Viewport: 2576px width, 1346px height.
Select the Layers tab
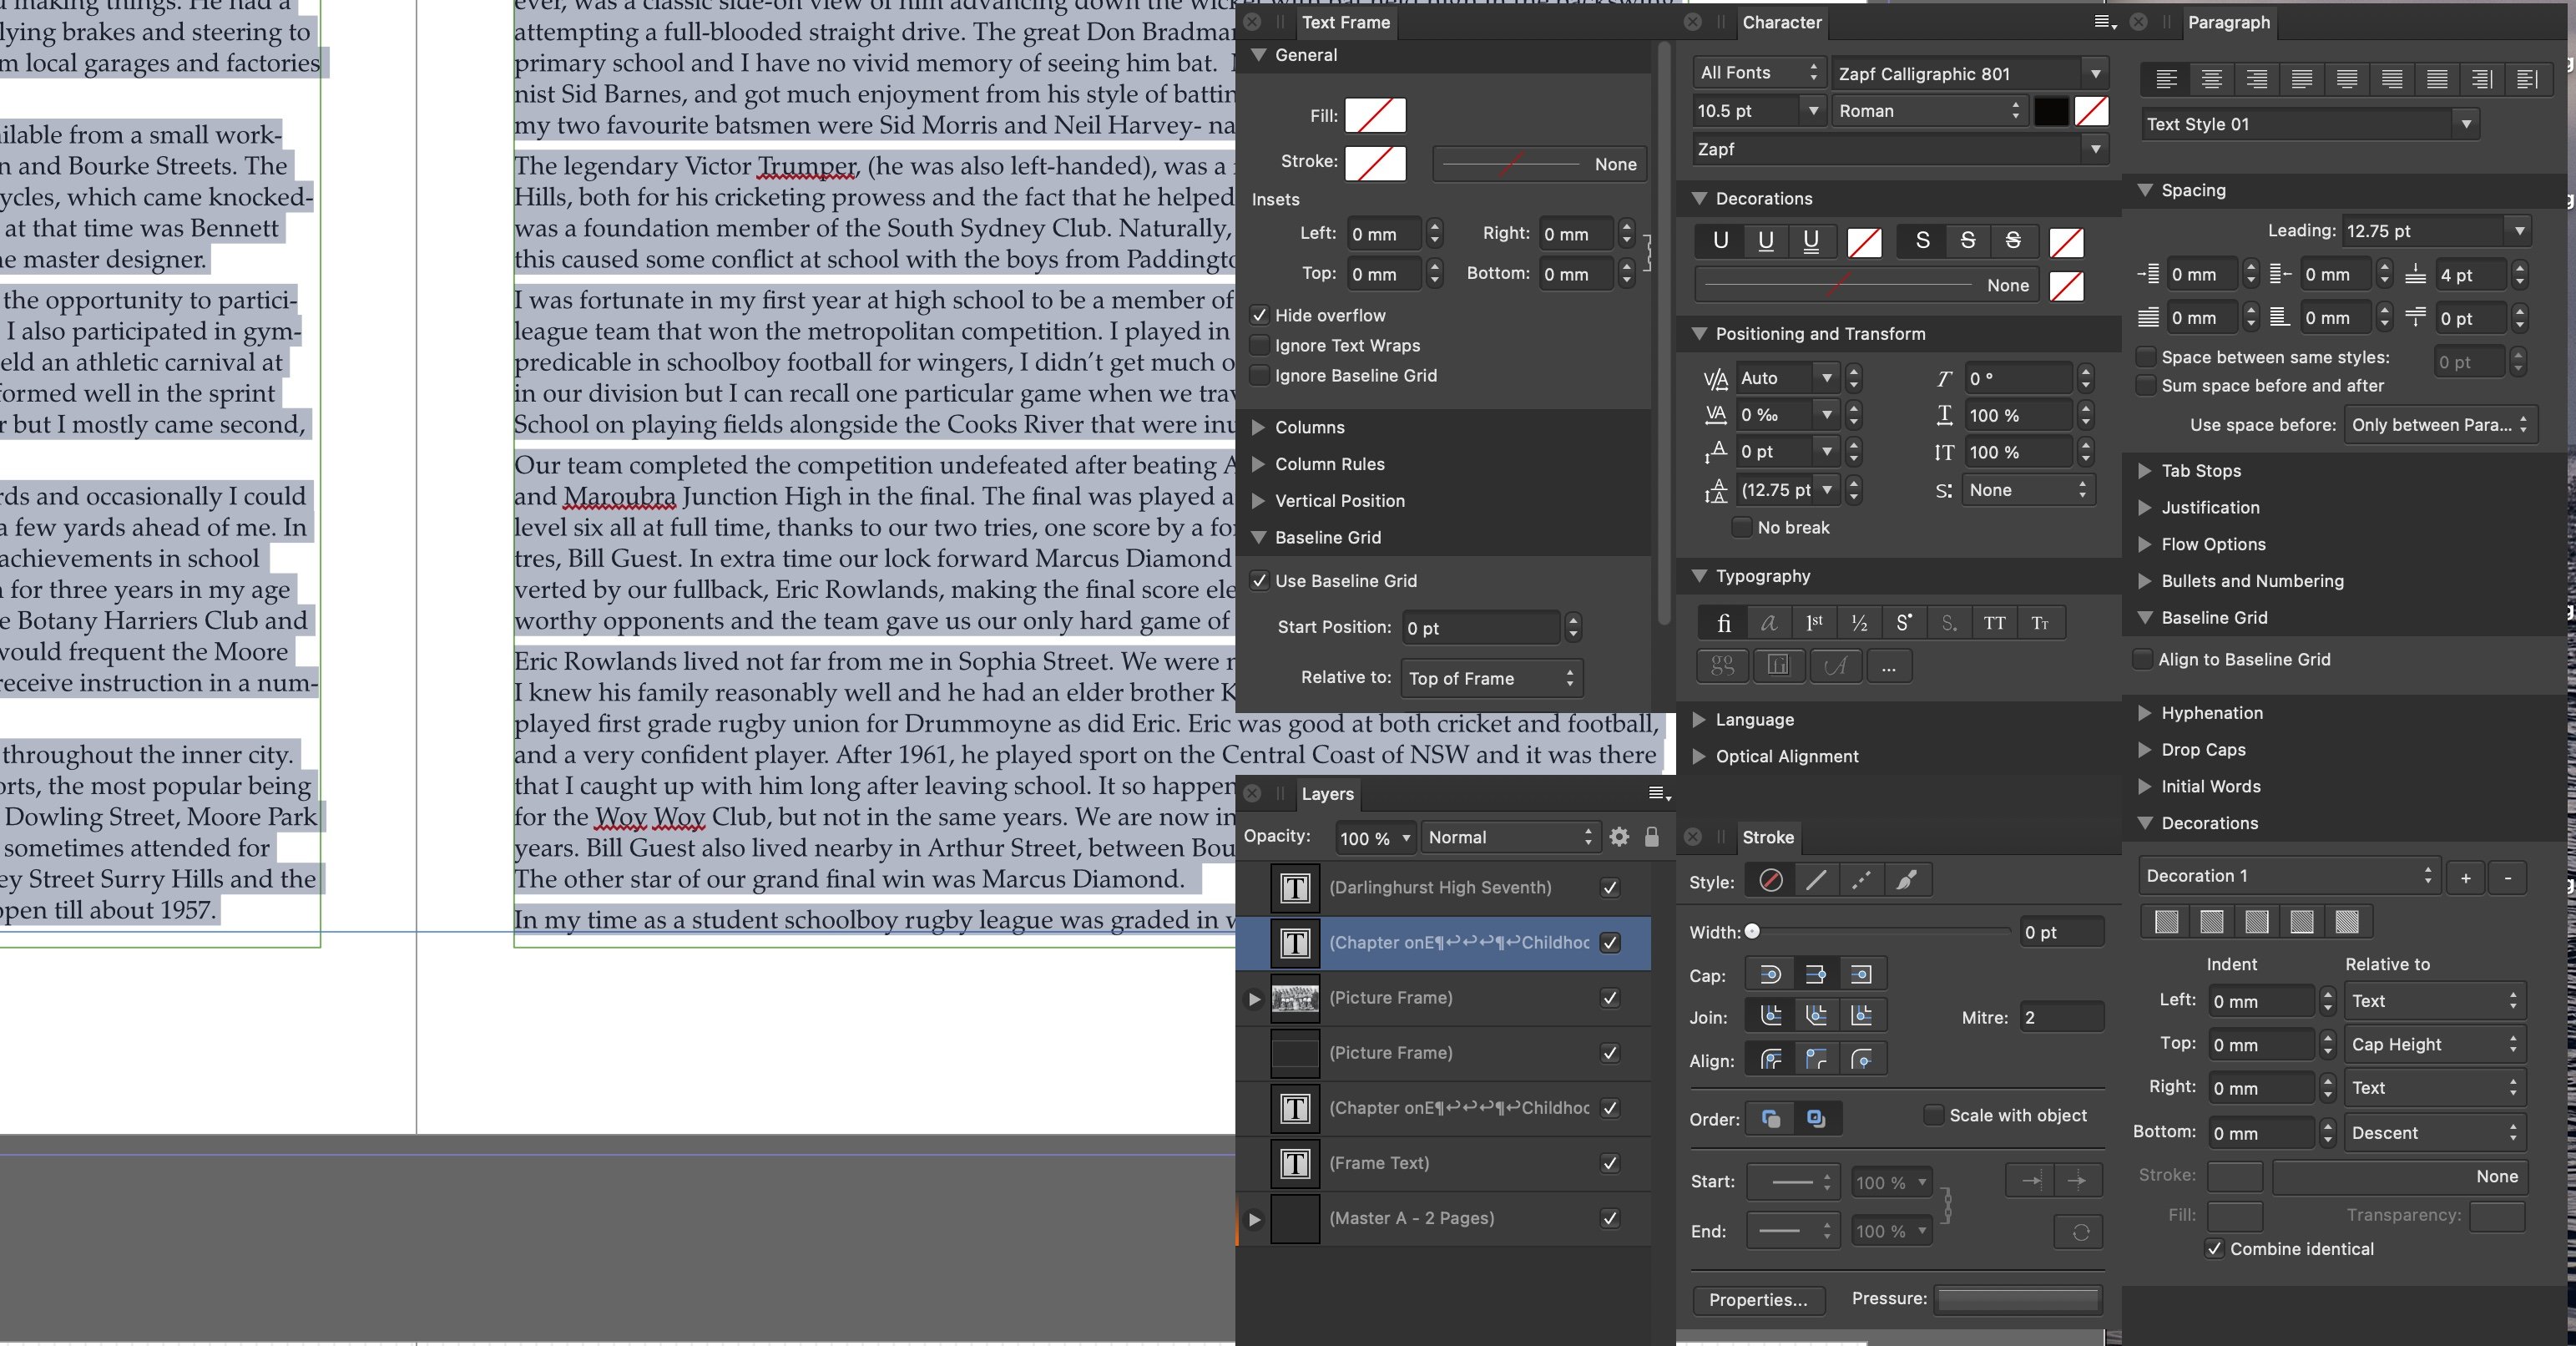pyautogui.click(x=1327, y=794)
